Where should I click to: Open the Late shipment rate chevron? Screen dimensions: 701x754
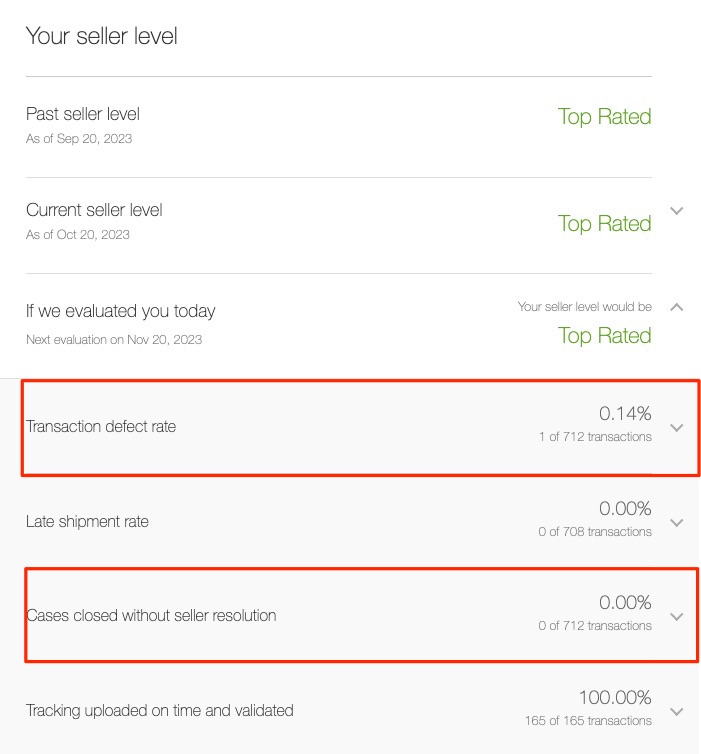[677, 522]
